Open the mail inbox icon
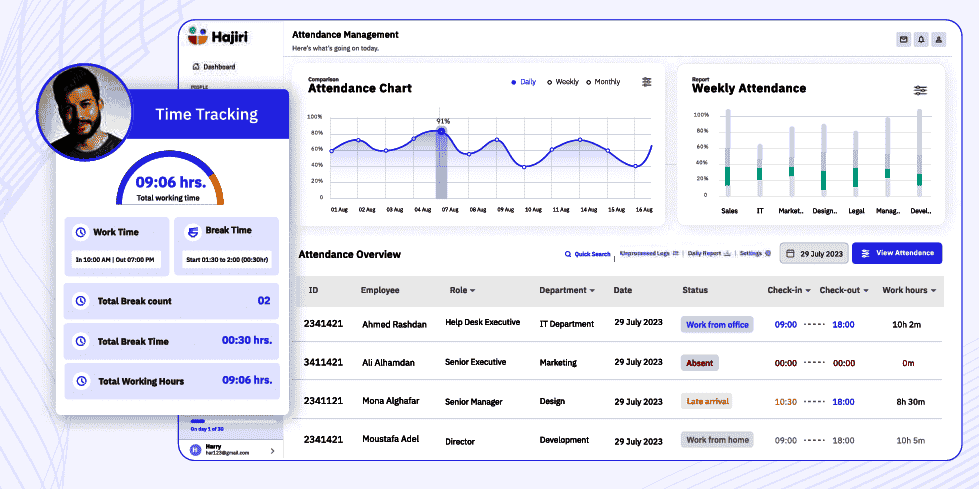The image size is (979, 489). (x=904, y=40)
